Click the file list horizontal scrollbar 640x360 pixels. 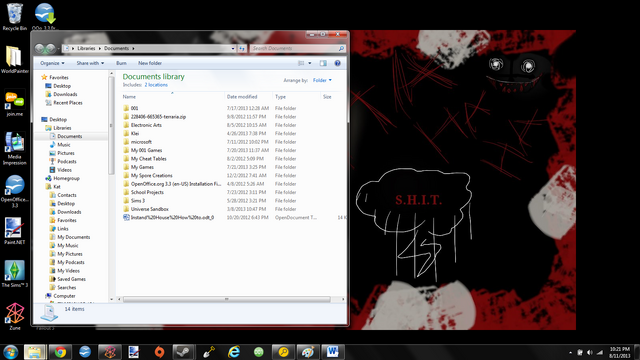point(227,299)
